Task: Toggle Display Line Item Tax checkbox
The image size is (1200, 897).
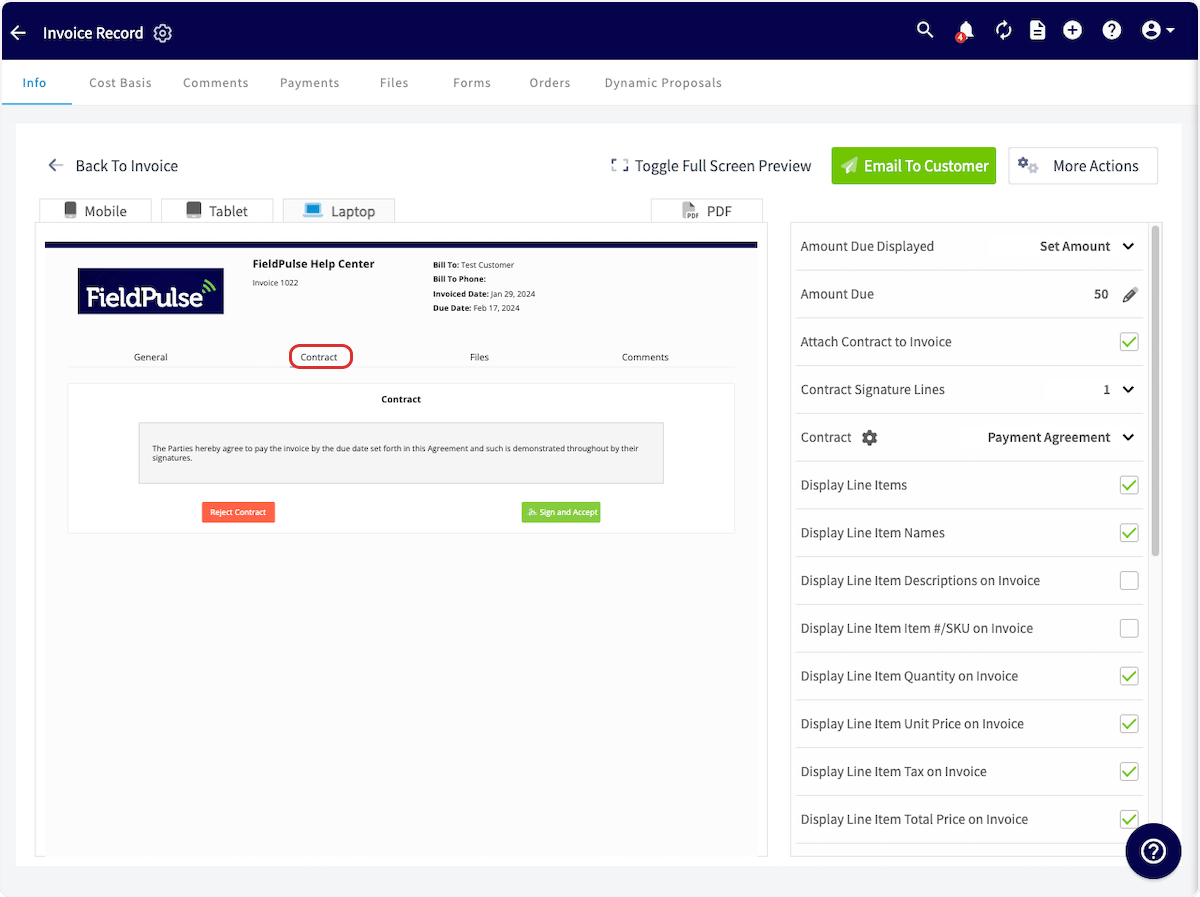Action: [1129, 772]
